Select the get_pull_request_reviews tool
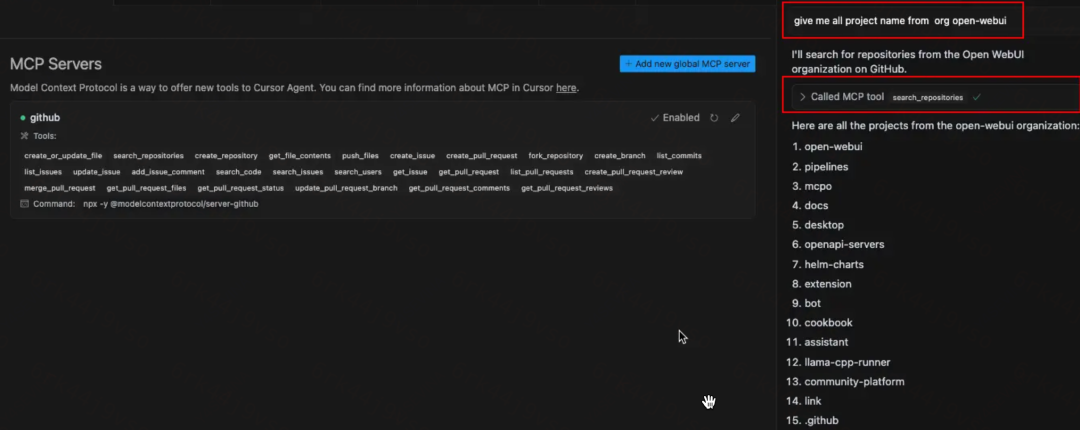Image resolution: width=1080 pixels, height=430 pixels. coord(567,187)
